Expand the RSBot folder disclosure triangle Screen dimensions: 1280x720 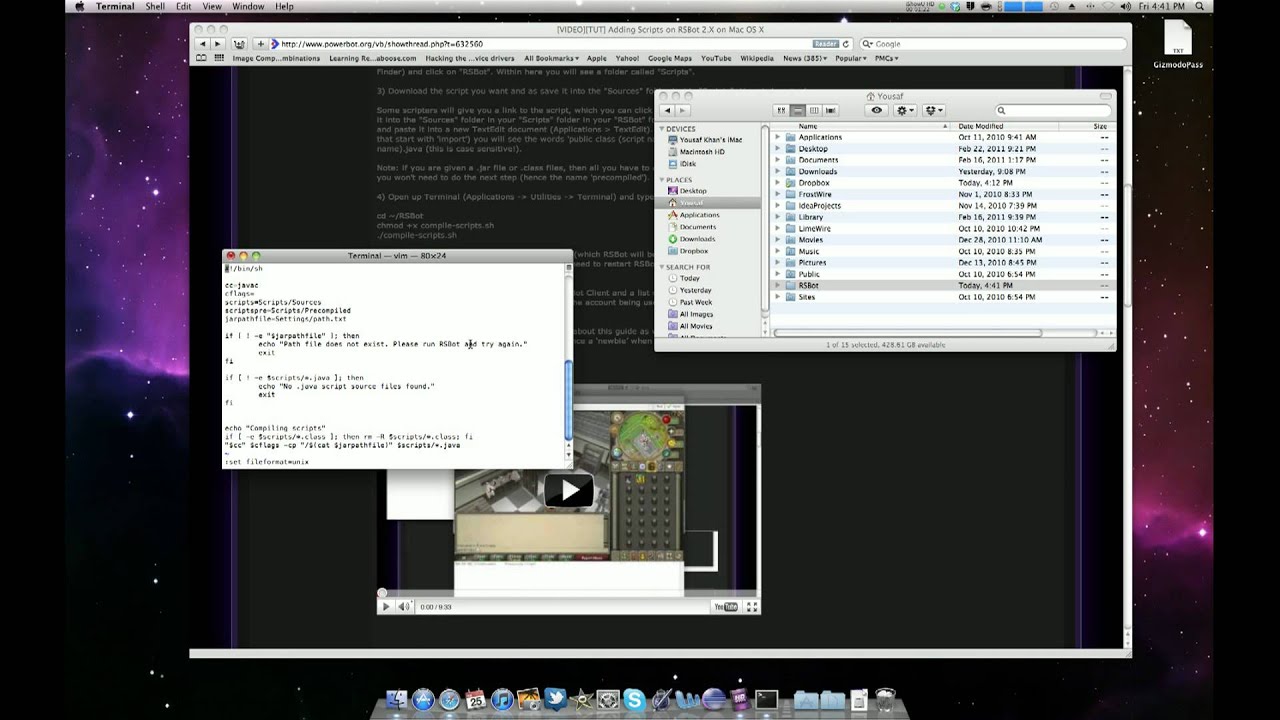778,285
